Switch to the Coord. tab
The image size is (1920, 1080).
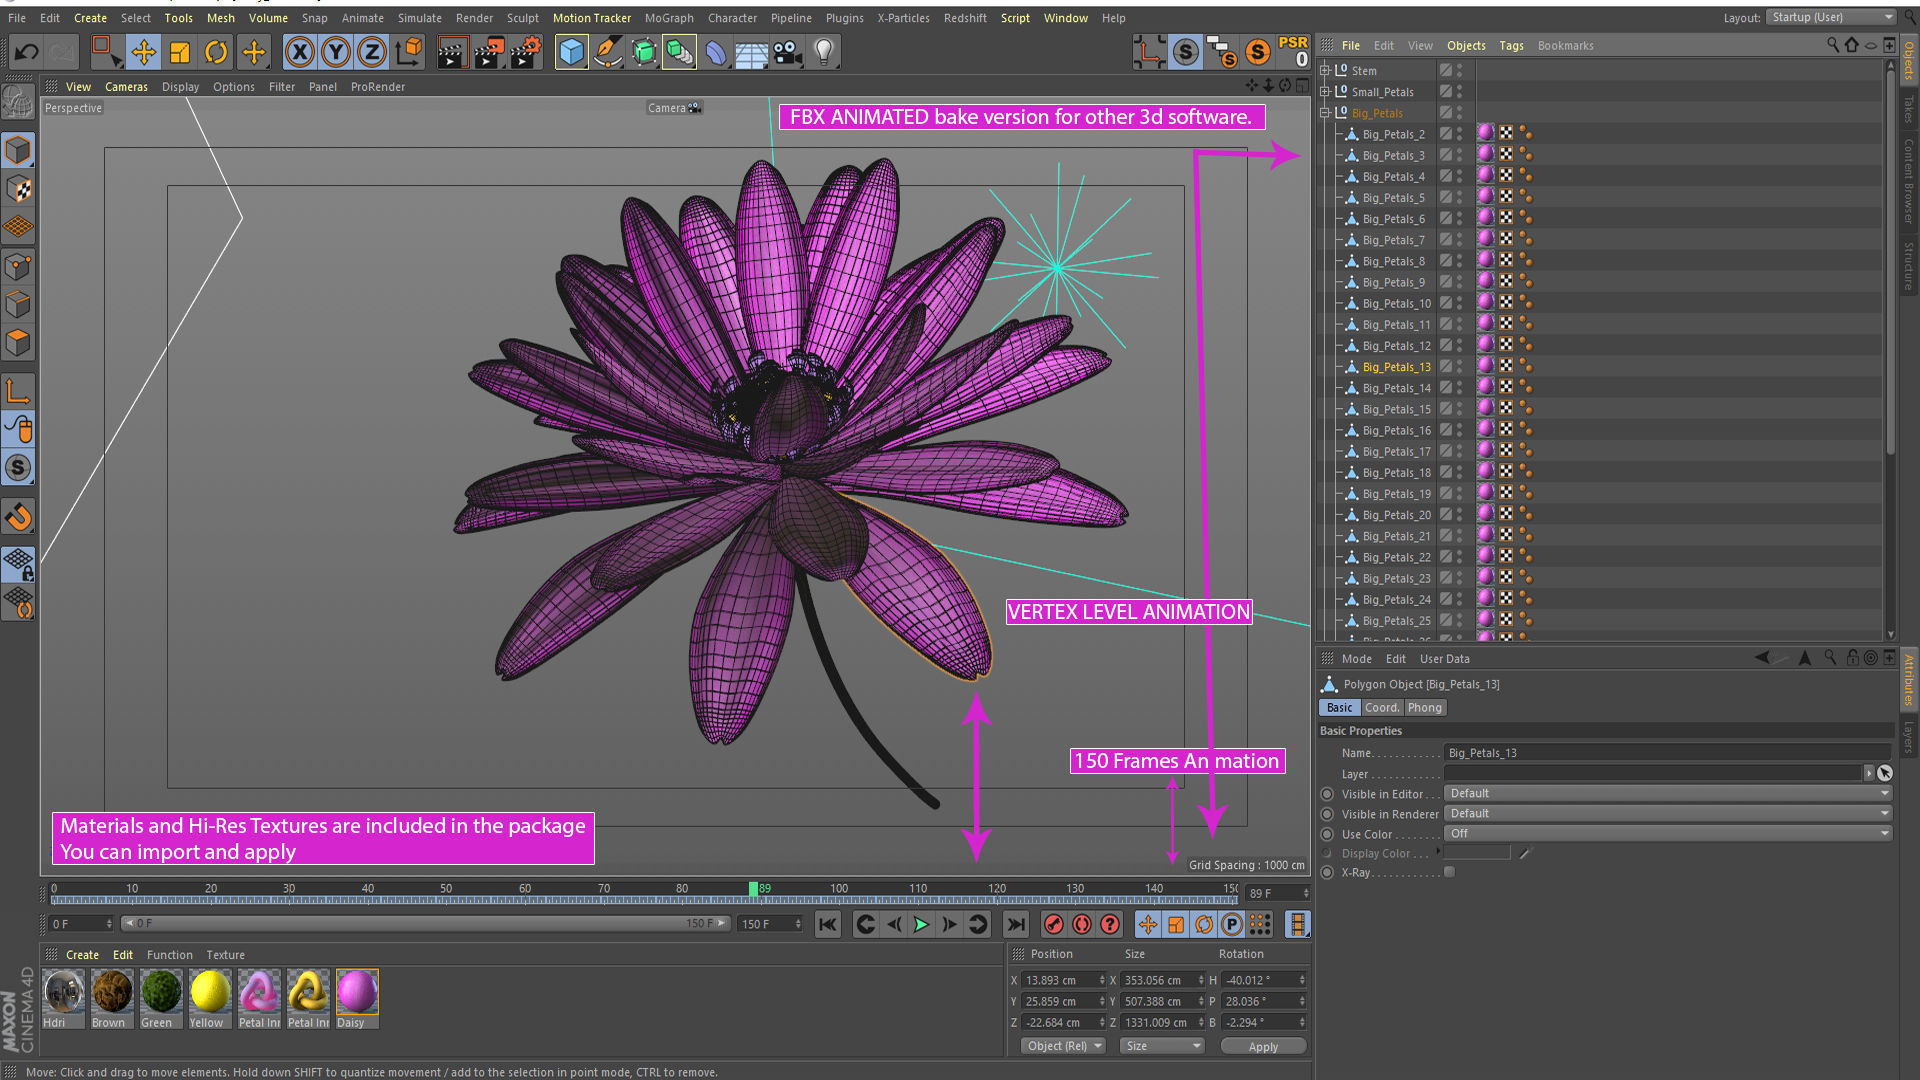tap(1382, 707)
